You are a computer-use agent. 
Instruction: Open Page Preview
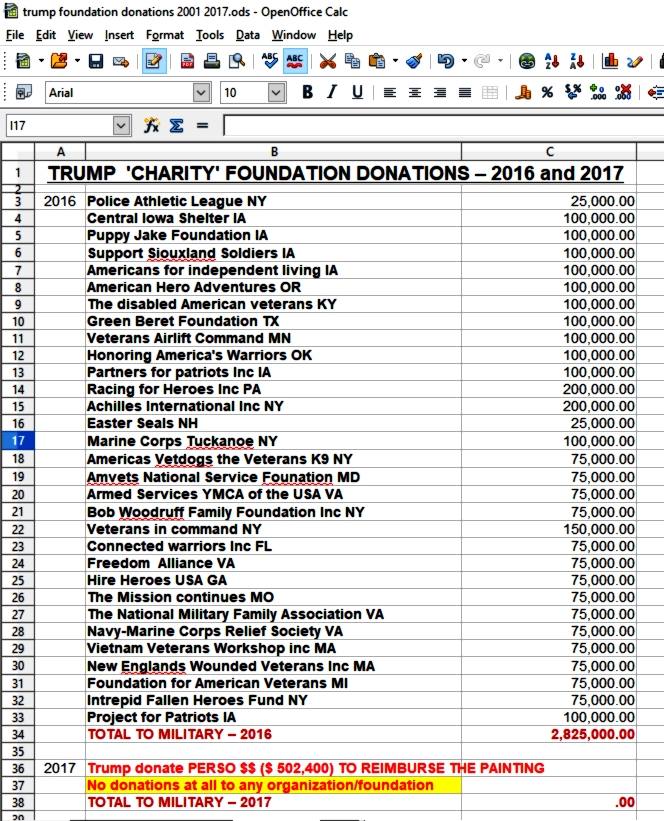(x=237, y=61)
